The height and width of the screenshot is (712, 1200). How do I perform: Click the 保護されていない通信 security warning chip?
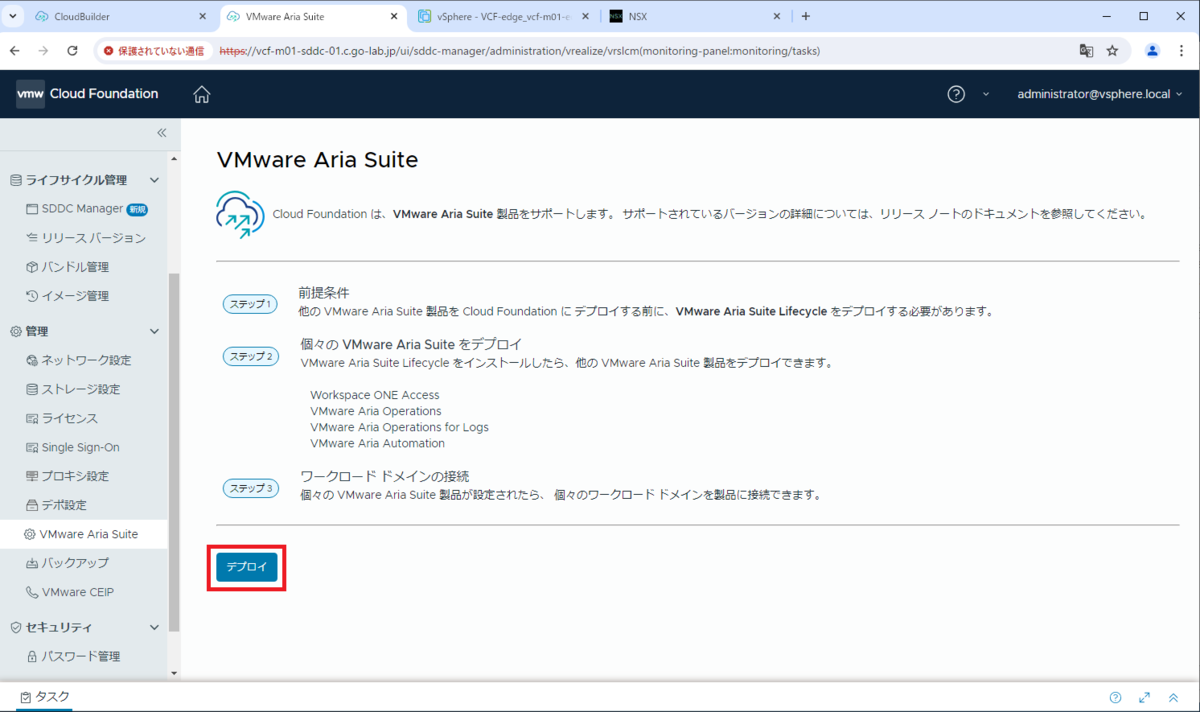coord(154,50)
